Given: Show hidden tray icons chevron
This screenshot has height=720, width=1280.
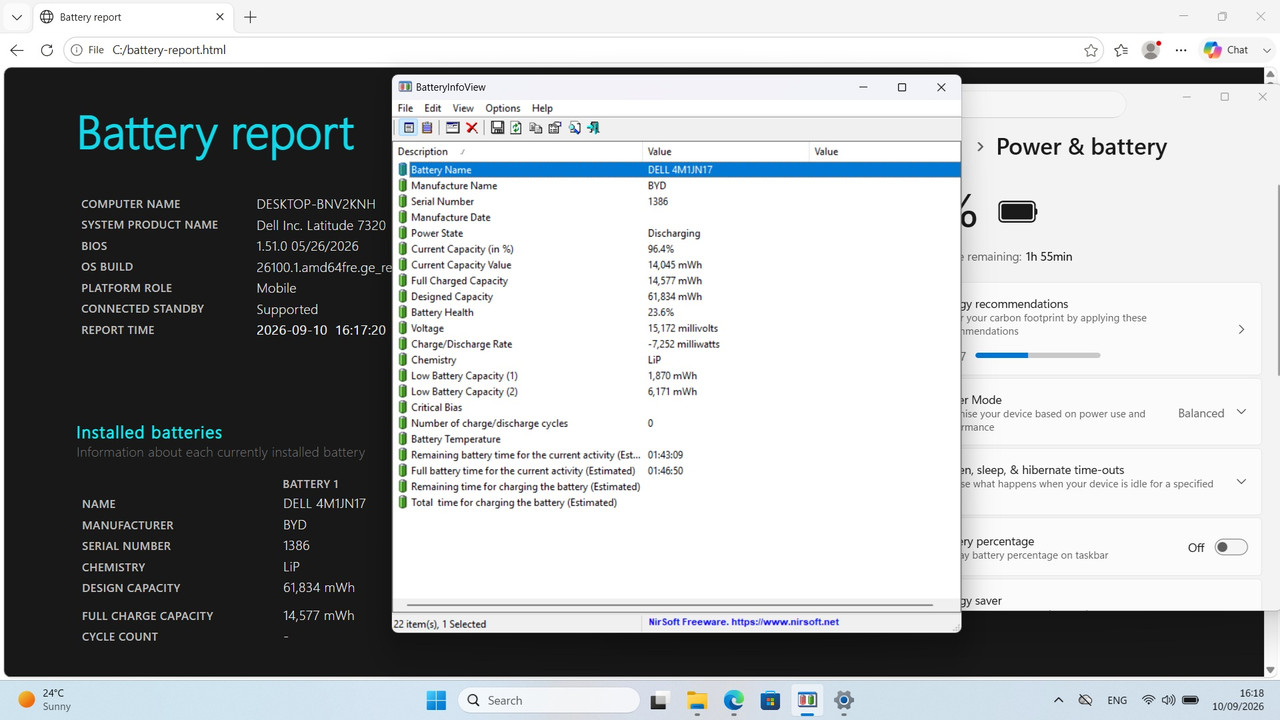Looking at the screenshot, I should point(1059,700).
